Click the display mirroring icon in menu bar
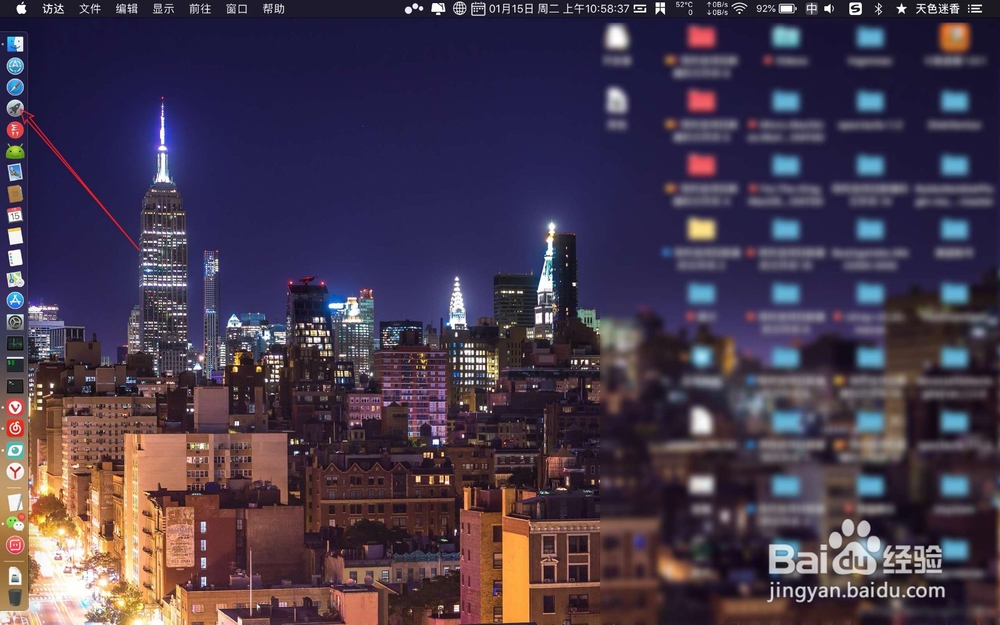 (x=438, y=8)
